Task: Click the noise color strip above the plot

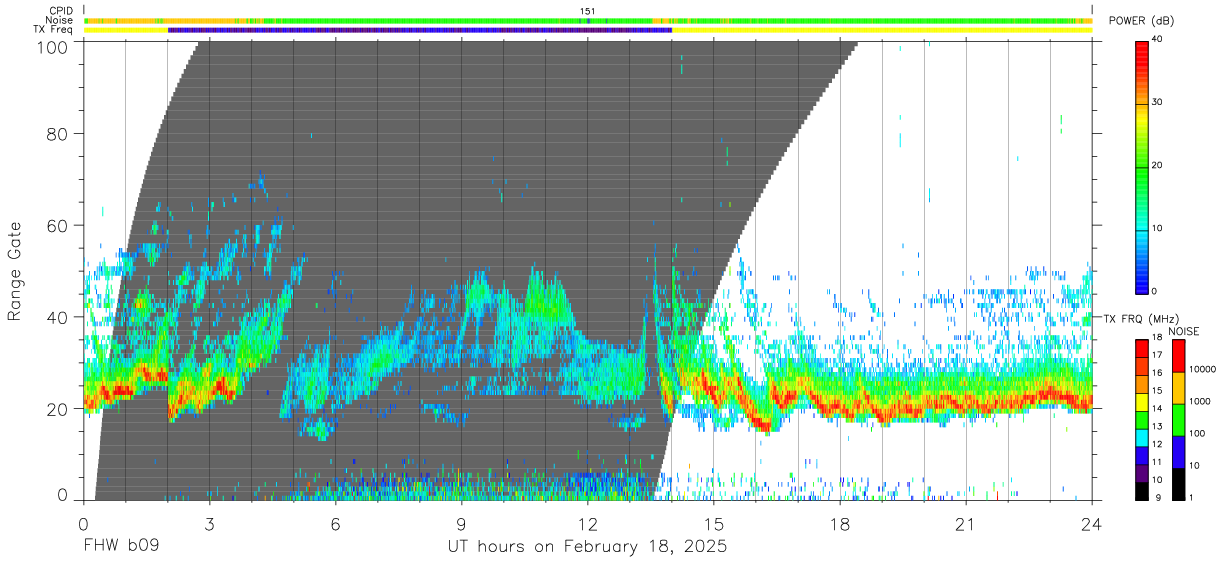Action: coord(588,20)
